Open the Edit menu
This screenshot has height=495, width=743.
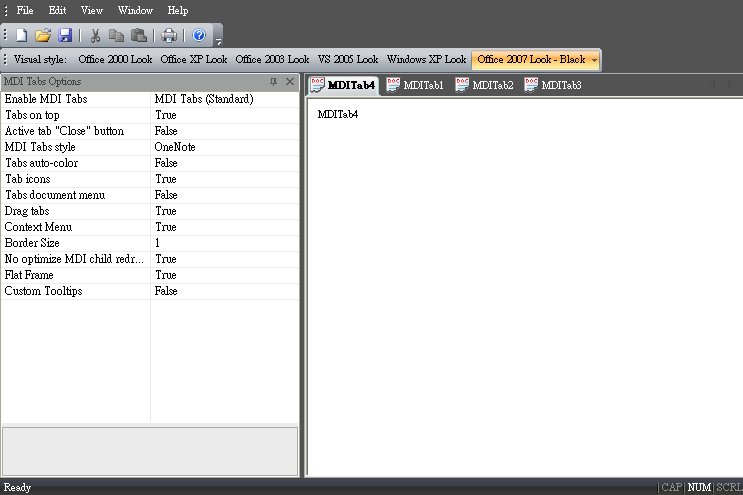pos(57,10)
